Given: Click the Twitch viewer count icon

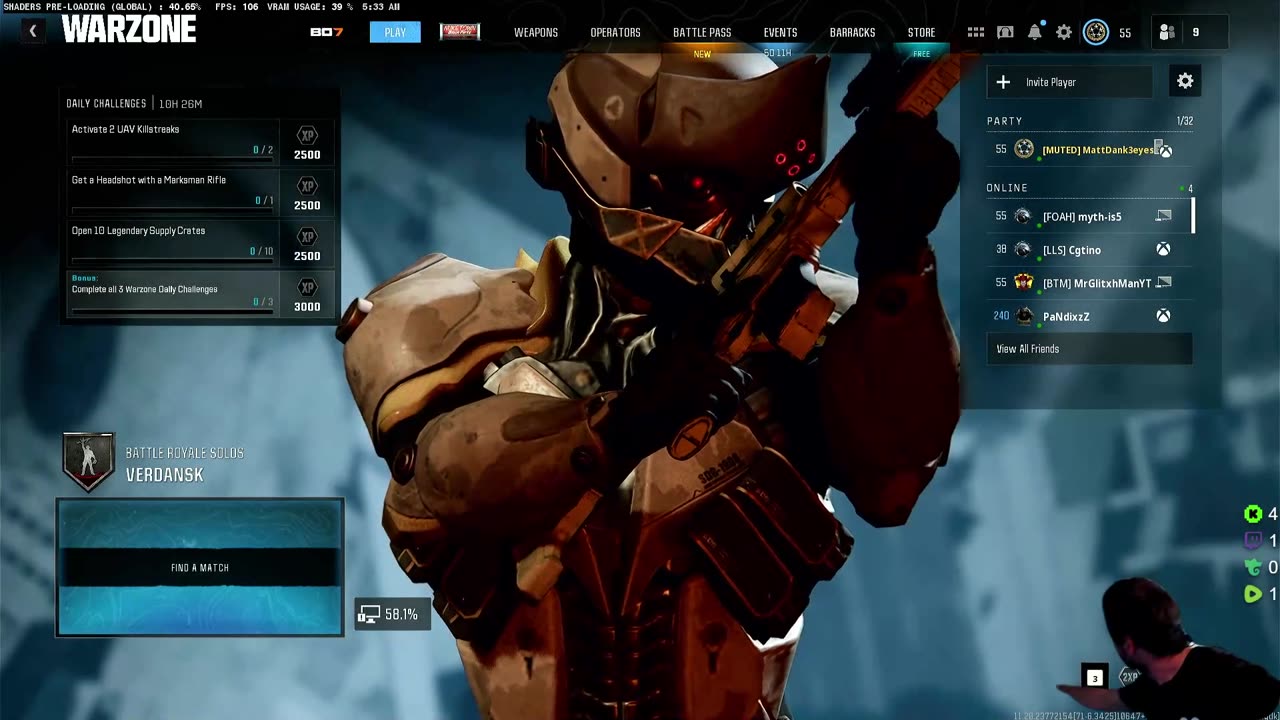Looking at the screenshot, I should tap(1252, 541).
